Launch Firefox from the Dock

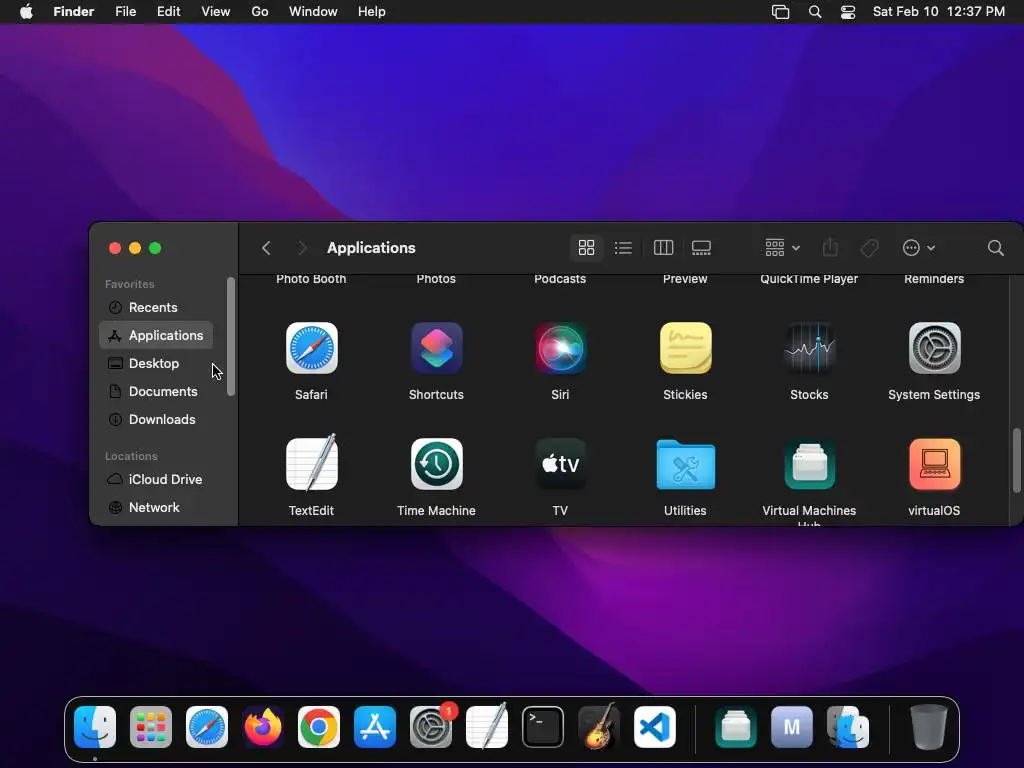point(263,727)
